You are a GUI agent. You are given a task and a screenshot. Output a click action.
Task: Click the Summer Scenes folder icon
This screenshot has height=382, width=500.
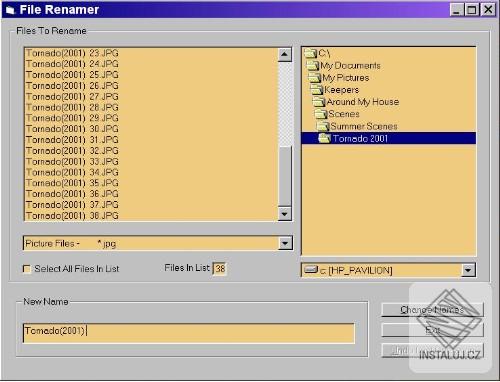click(x=323, y=126)
